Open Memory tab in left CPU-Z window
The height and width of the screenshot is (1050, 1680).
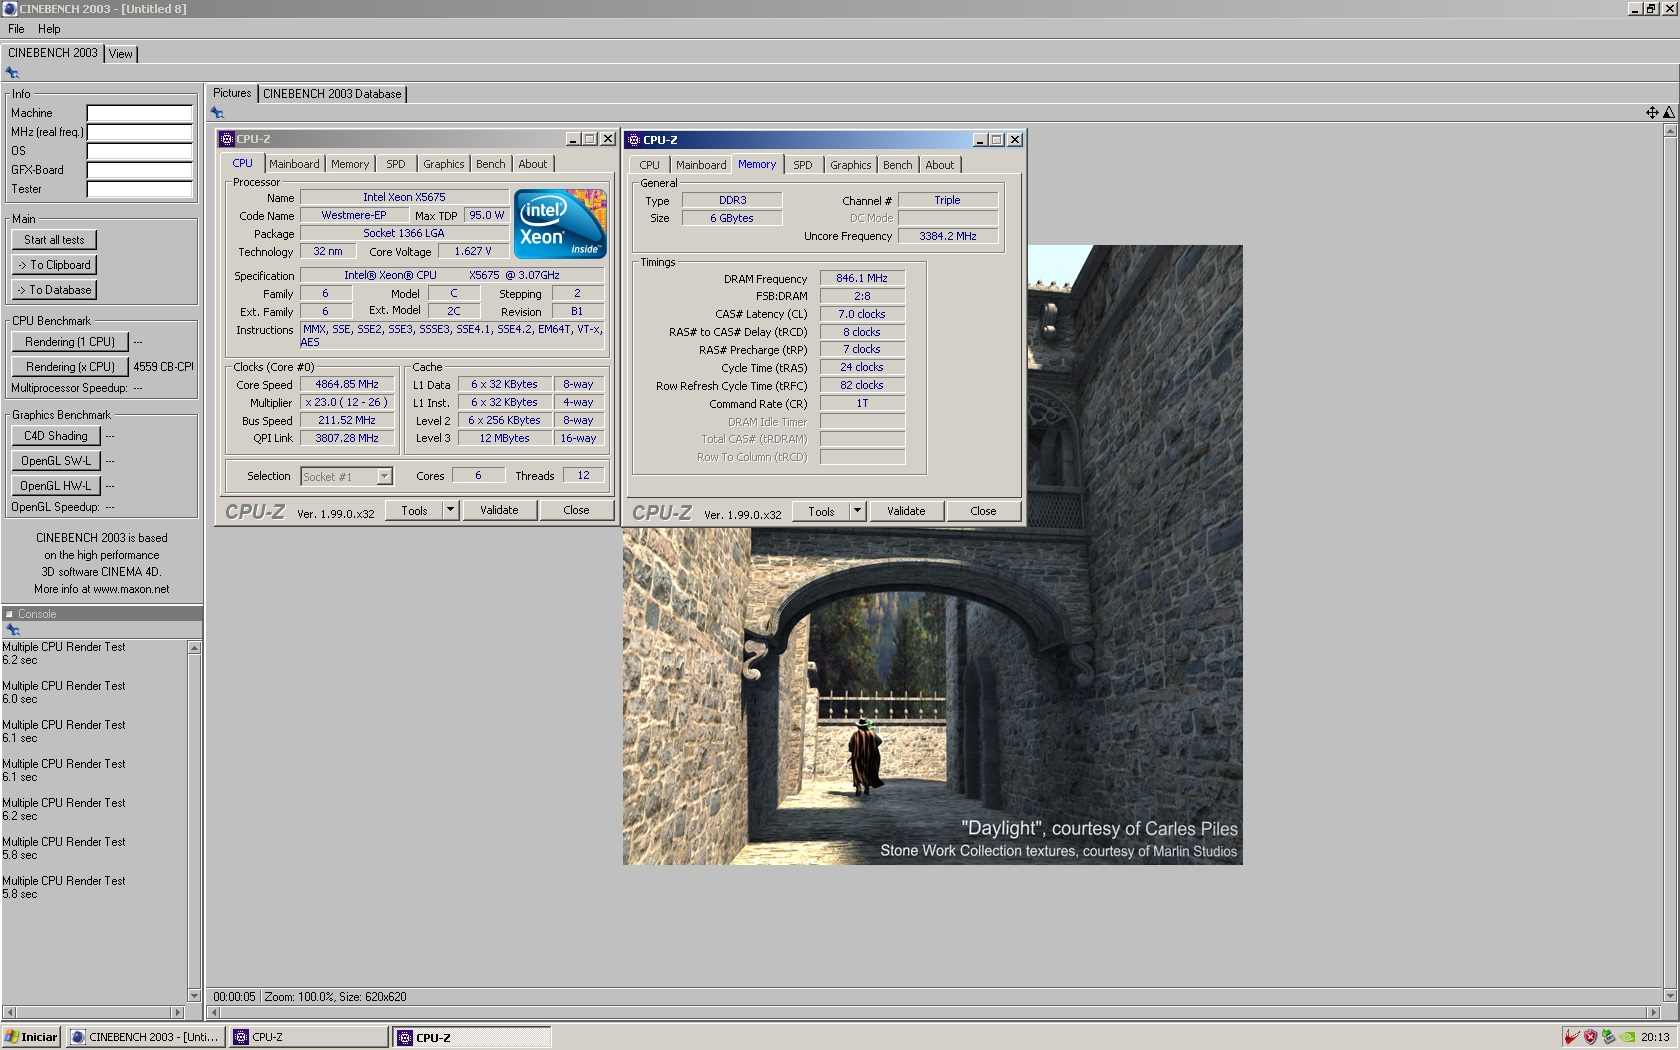[350, 164]
